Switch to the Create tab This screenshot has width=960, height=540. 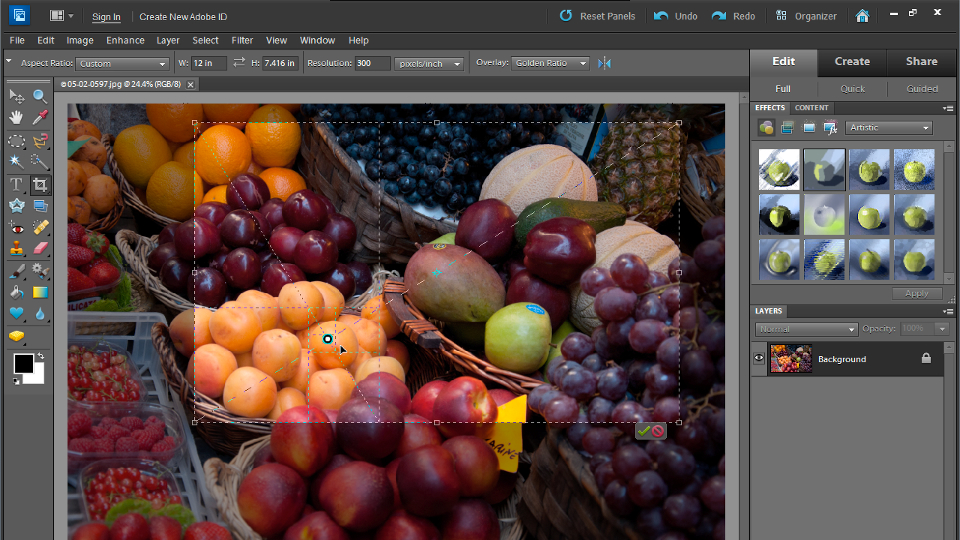pyautogui.click(x=852, y=61)
